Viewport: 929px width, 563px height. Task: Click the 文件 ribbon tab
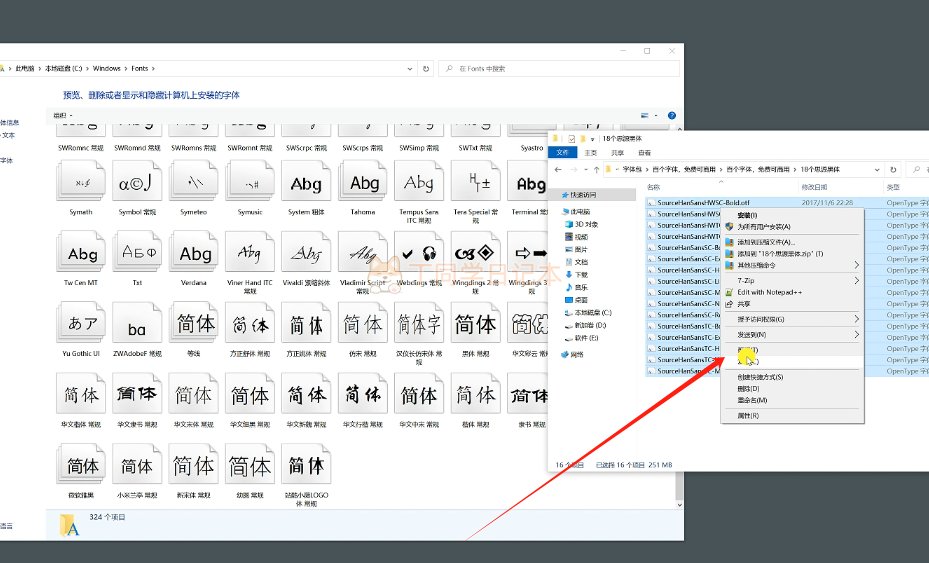(562, 153)
